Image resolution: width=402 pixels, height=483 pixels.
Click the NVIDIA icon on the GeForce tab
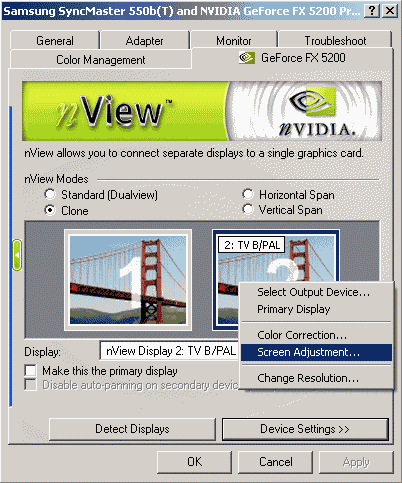(247, 58)
